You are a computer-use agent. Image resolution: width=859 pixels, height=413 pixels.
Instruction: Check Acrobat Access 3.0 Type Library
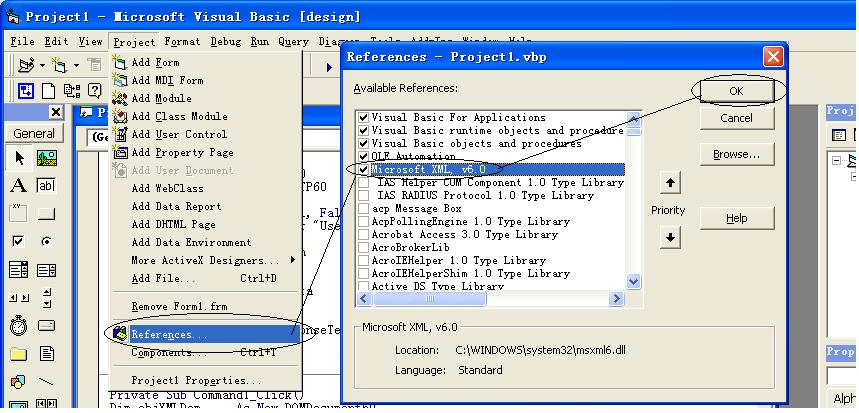point(363,234)
